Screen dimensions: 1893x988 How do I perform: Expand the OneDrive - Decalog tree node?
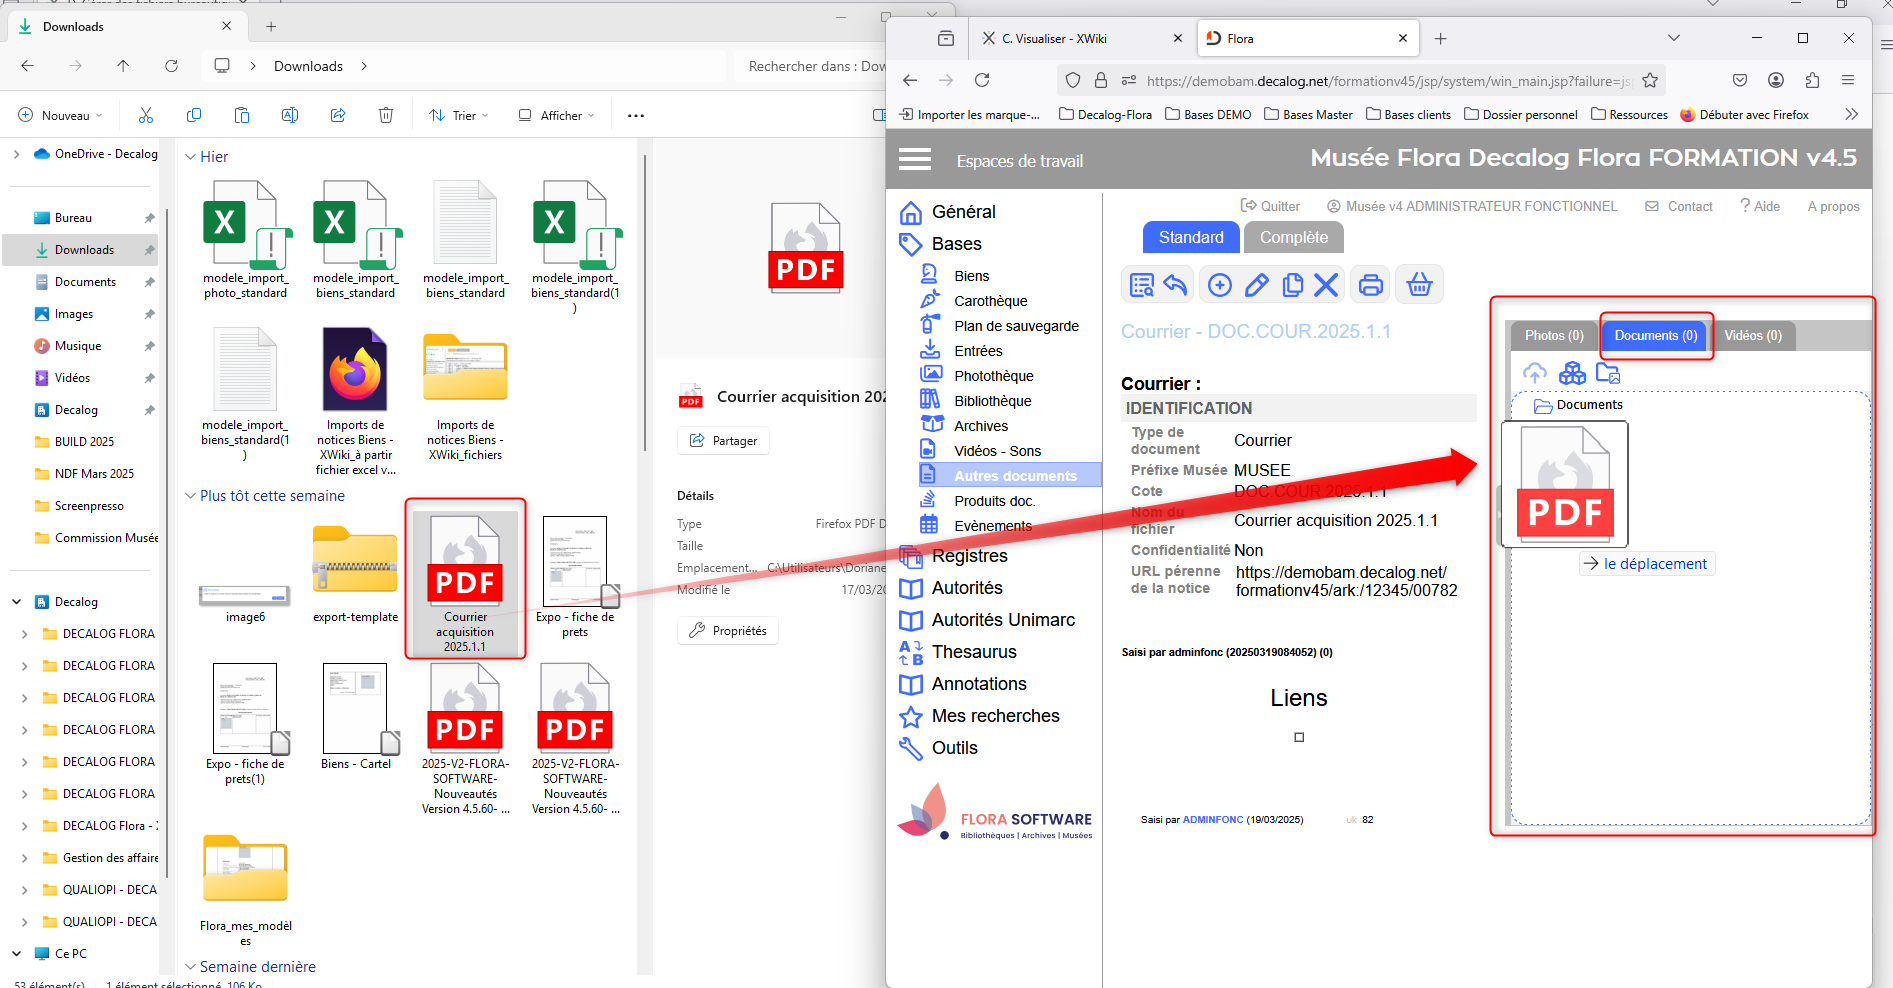point(17,154)
